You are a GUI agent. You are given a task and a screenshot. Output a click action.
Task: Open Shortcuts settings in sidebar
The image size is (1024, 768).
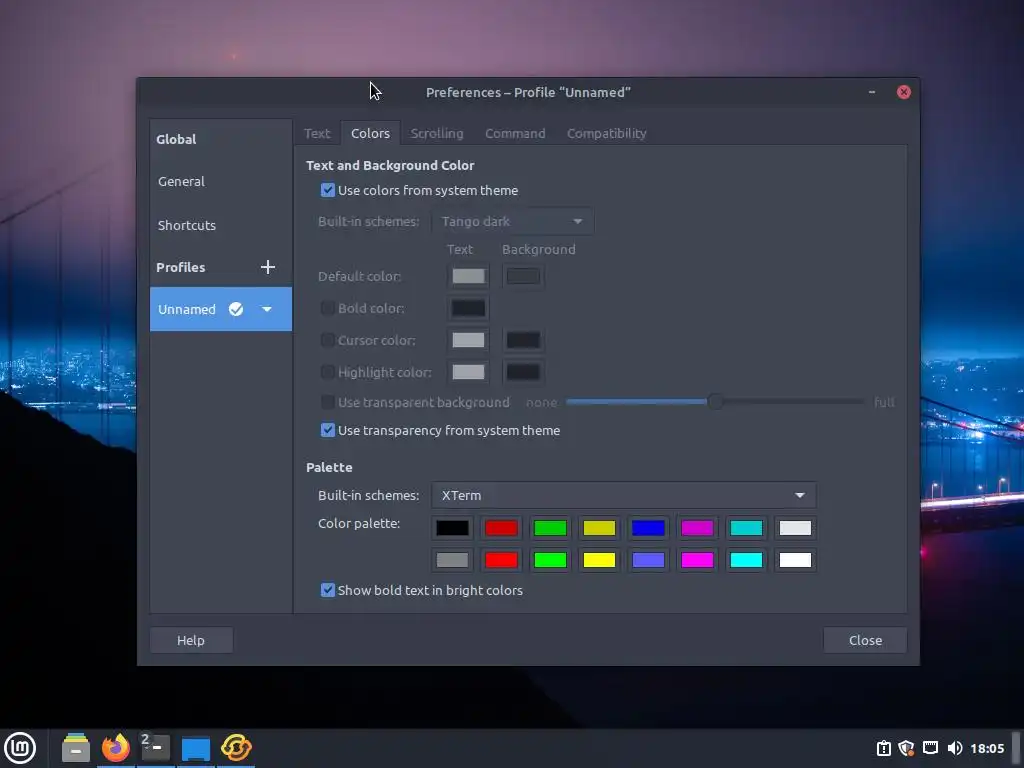point(221,225)
